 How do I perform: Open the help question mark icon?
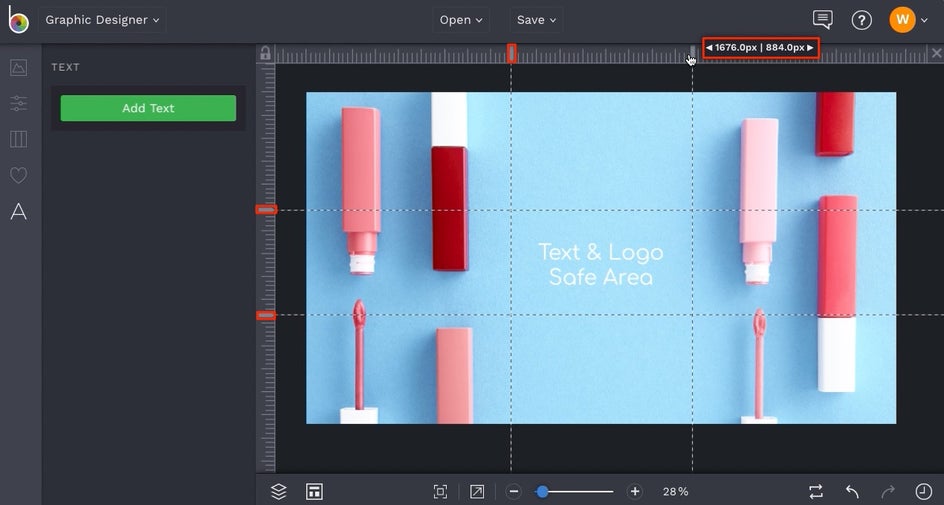click(862, 20)
